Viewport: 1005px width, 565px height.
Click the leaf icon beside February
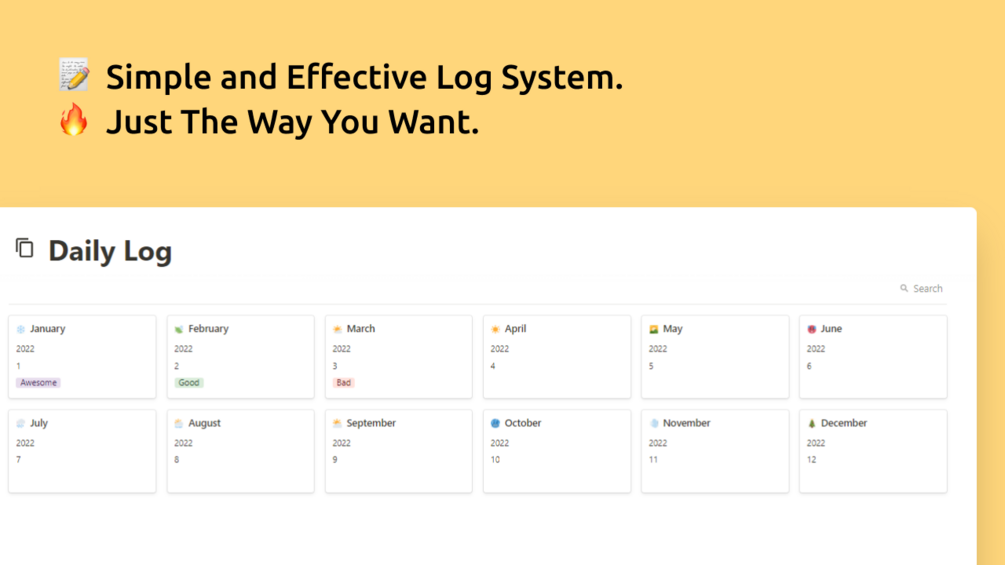(179, 329)
